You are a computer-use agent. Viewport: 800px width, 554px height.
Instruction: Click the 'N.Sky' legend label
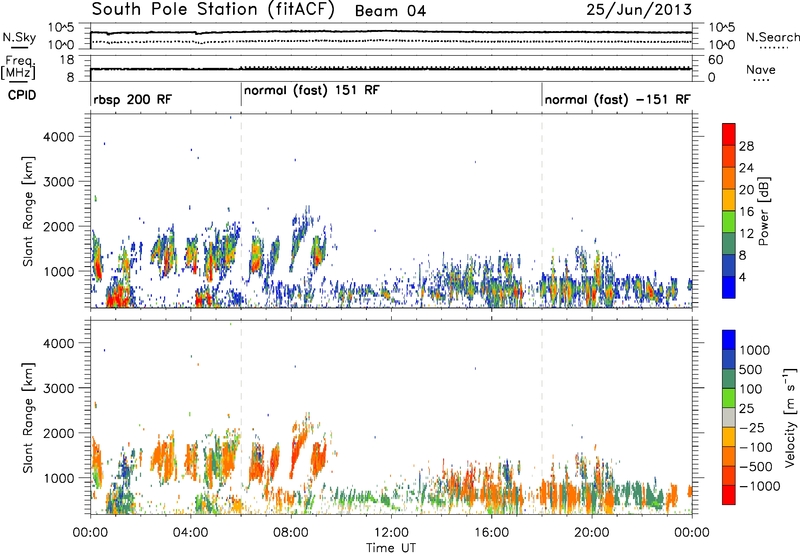click(x=19, y=37)
